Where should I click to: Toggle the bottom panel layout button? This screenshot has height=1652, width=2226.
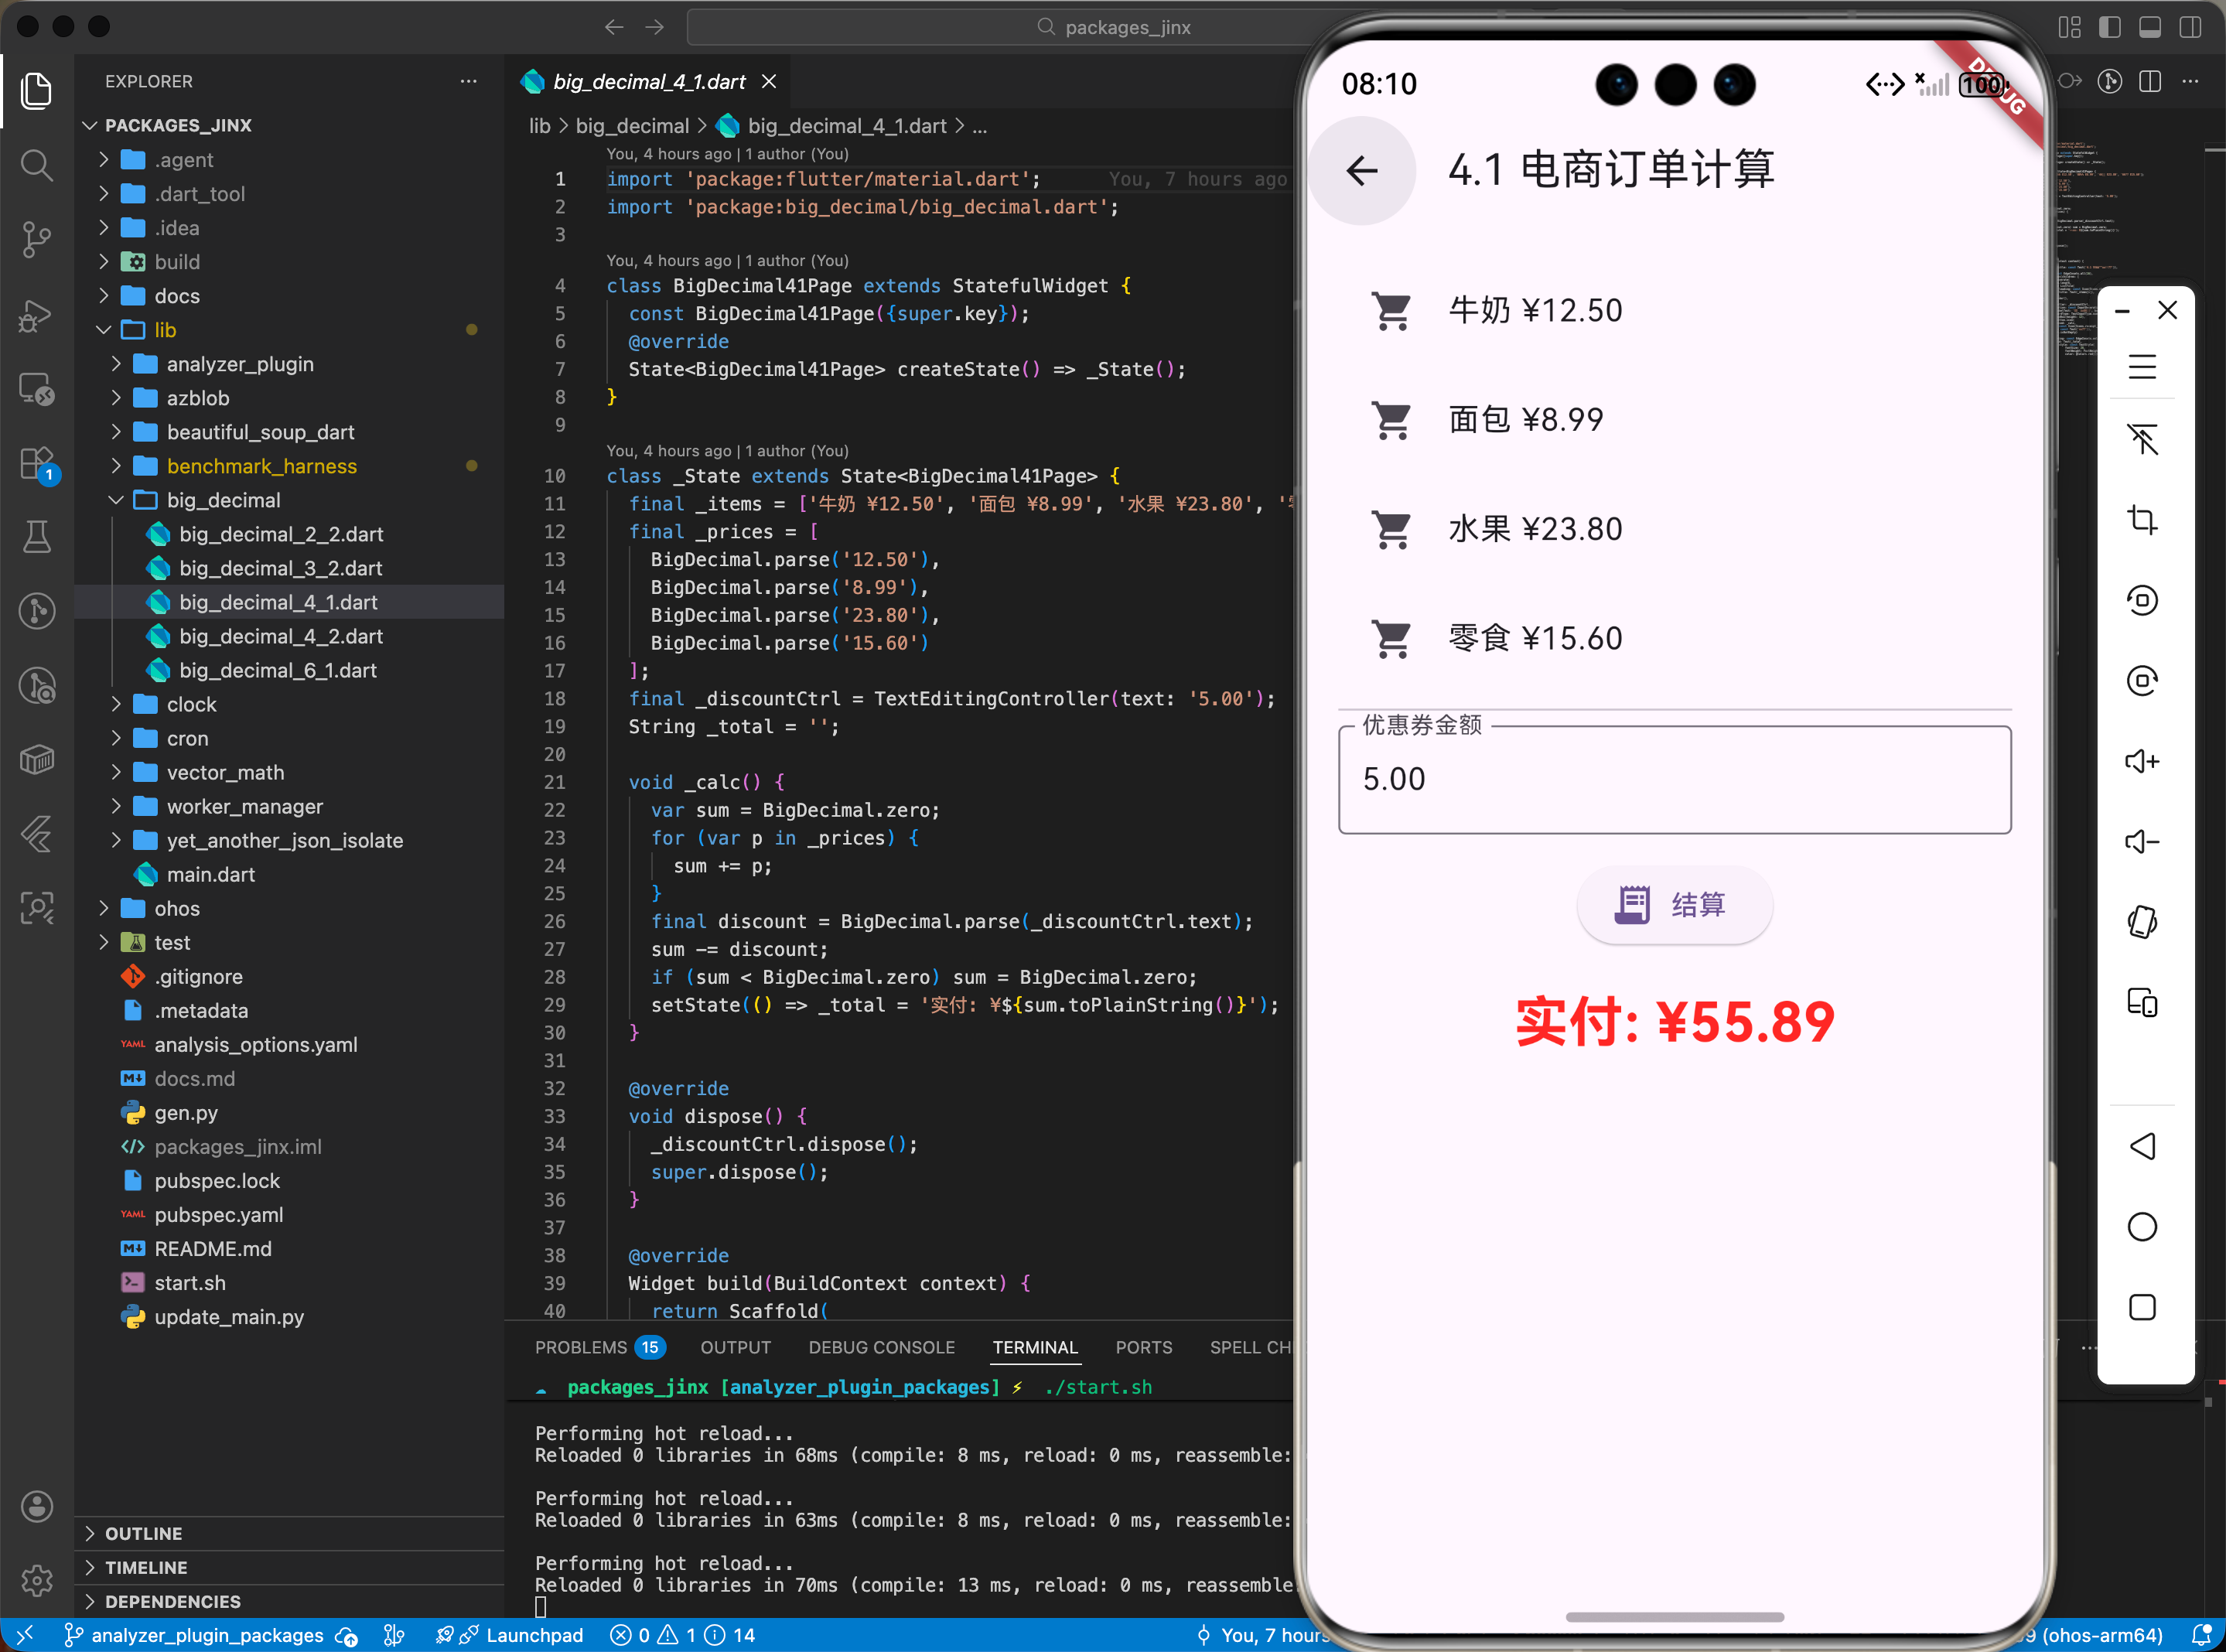click(x=2150, y=27)
